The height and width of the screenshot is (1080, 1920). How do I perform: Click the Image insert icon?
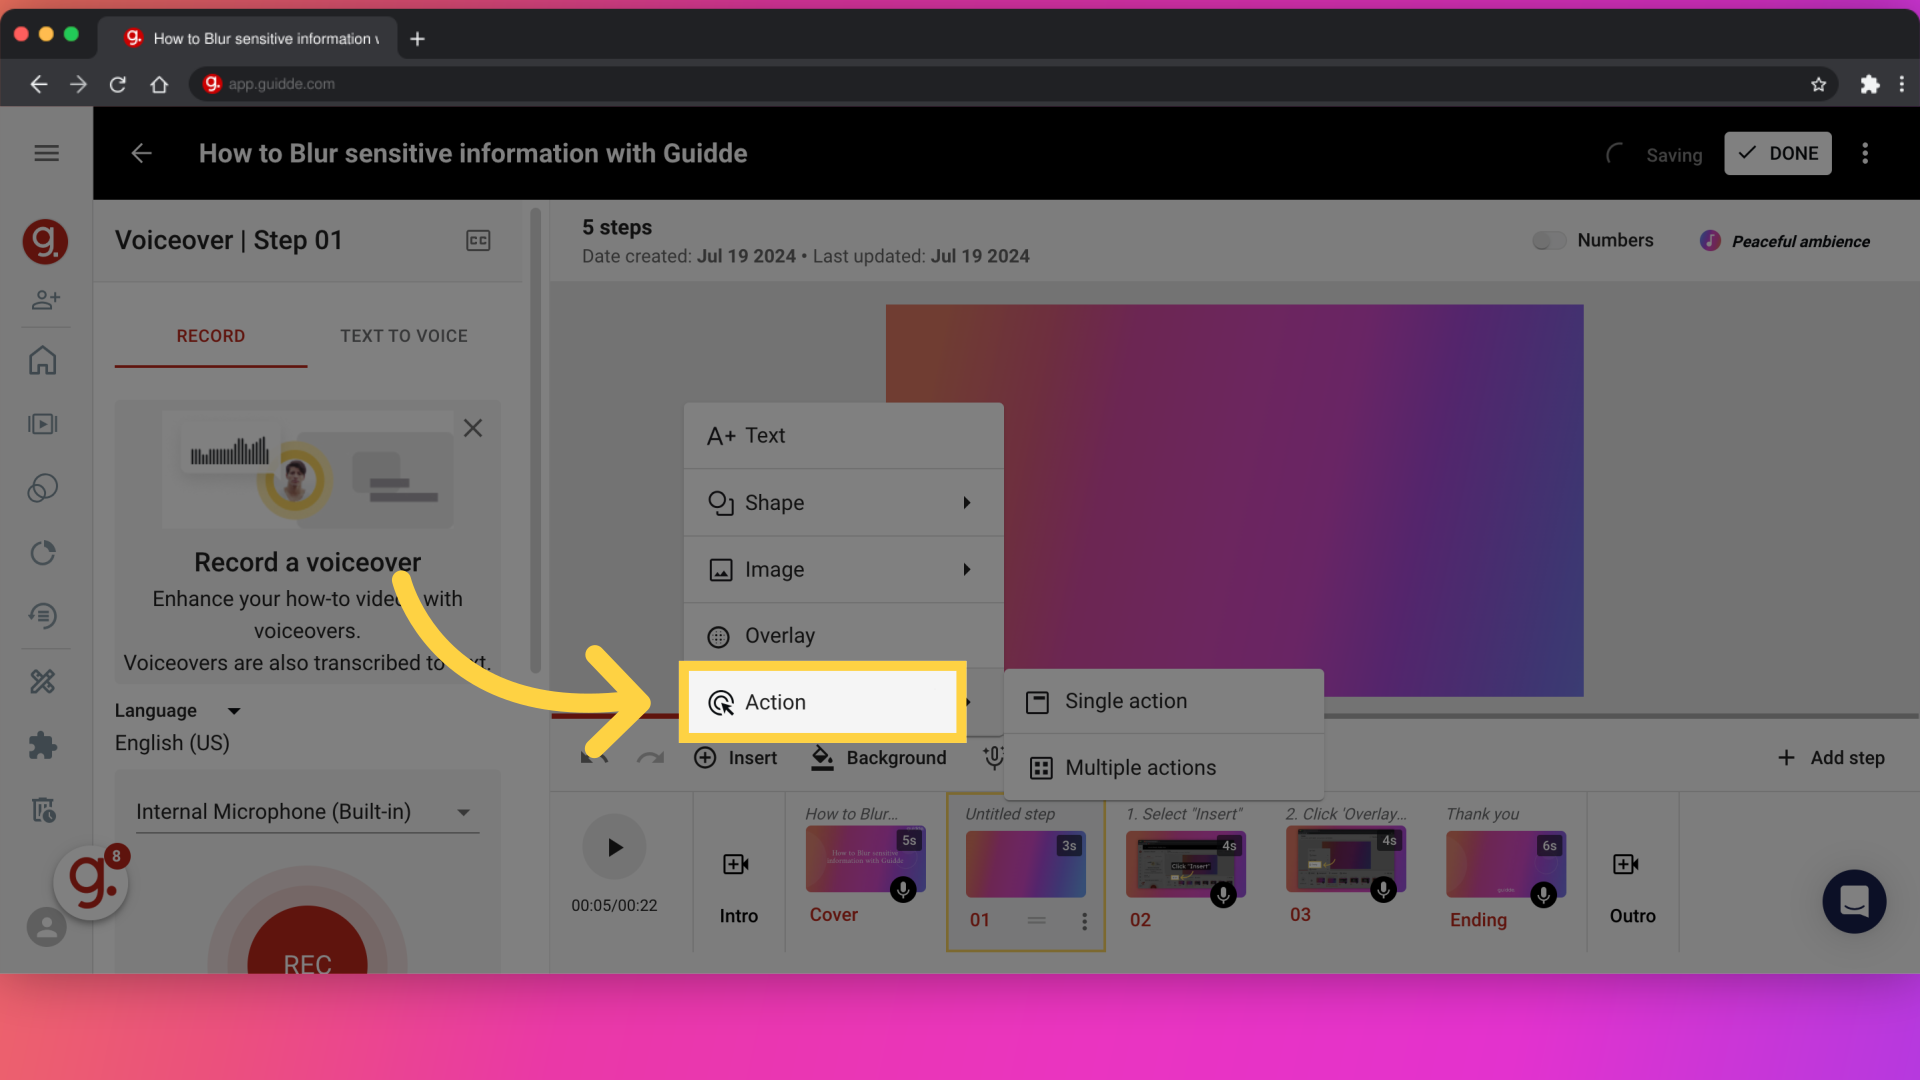(720, 567)
